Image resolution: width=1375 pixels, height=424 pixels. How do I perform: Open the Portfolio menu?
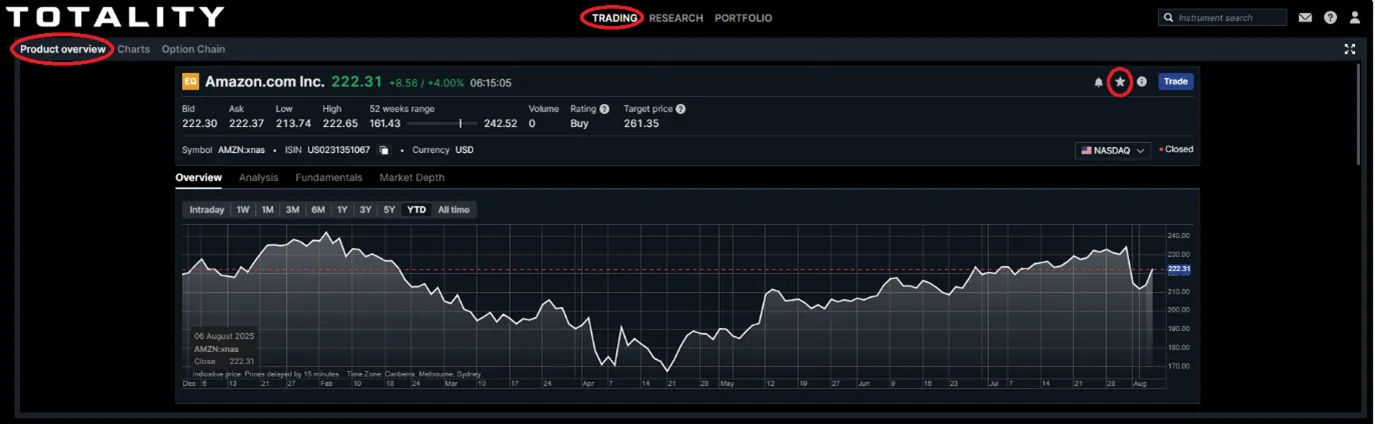[743, 18]
